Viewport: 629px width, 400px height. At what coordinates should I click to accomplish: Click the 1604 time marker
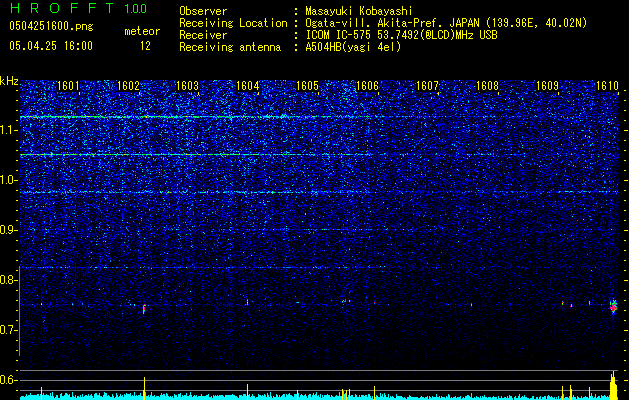click(x=248, y=86)
